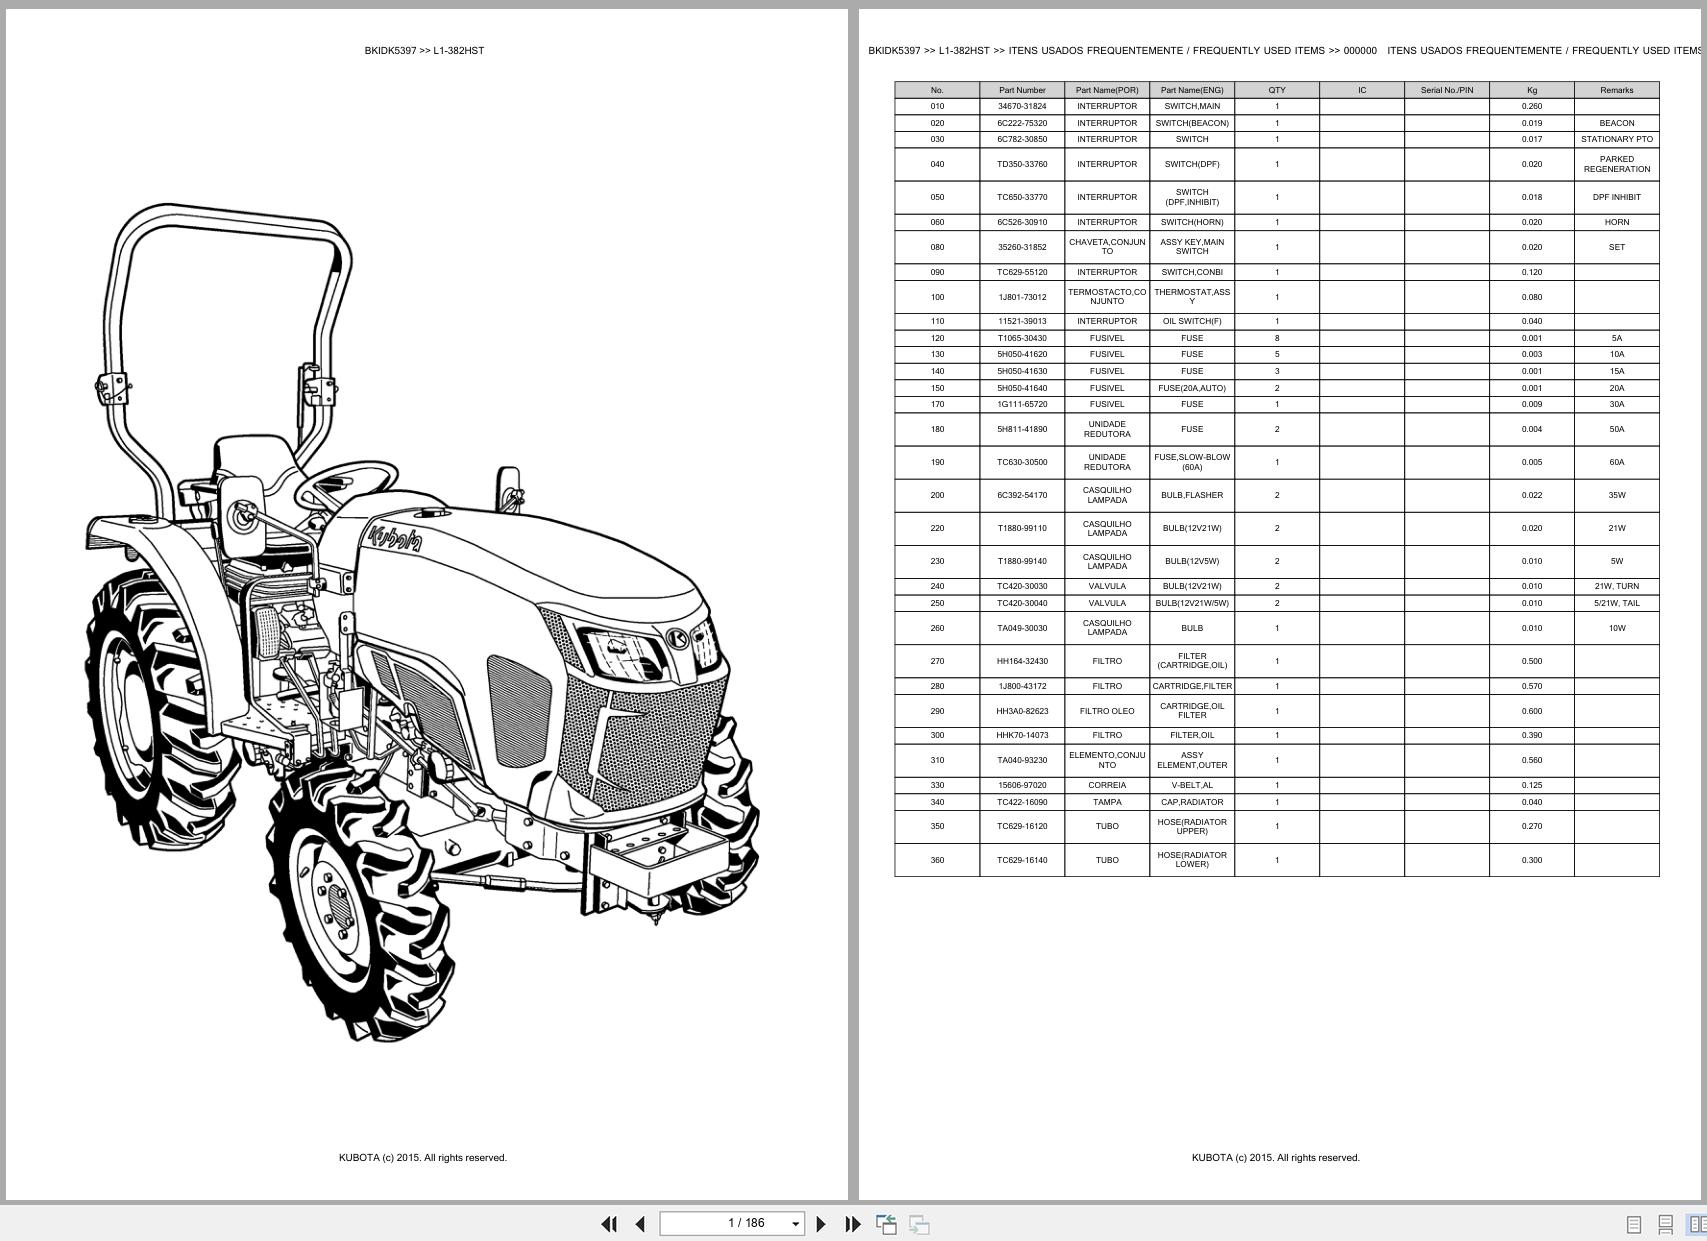Click the IC column header
The image size is (1707, 1241).
[1362, 90]
